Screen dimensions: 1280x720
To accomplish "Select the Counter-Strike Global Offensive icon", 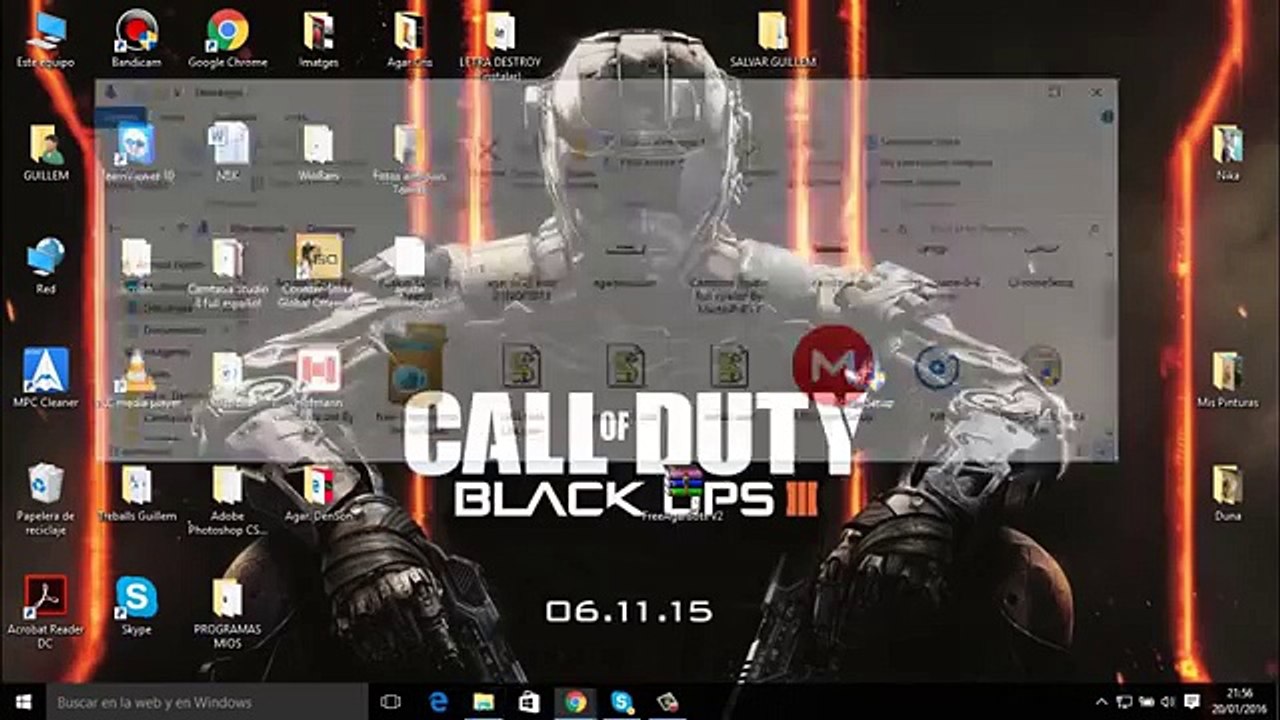I will pyautogui.click(x=319, y=272).
